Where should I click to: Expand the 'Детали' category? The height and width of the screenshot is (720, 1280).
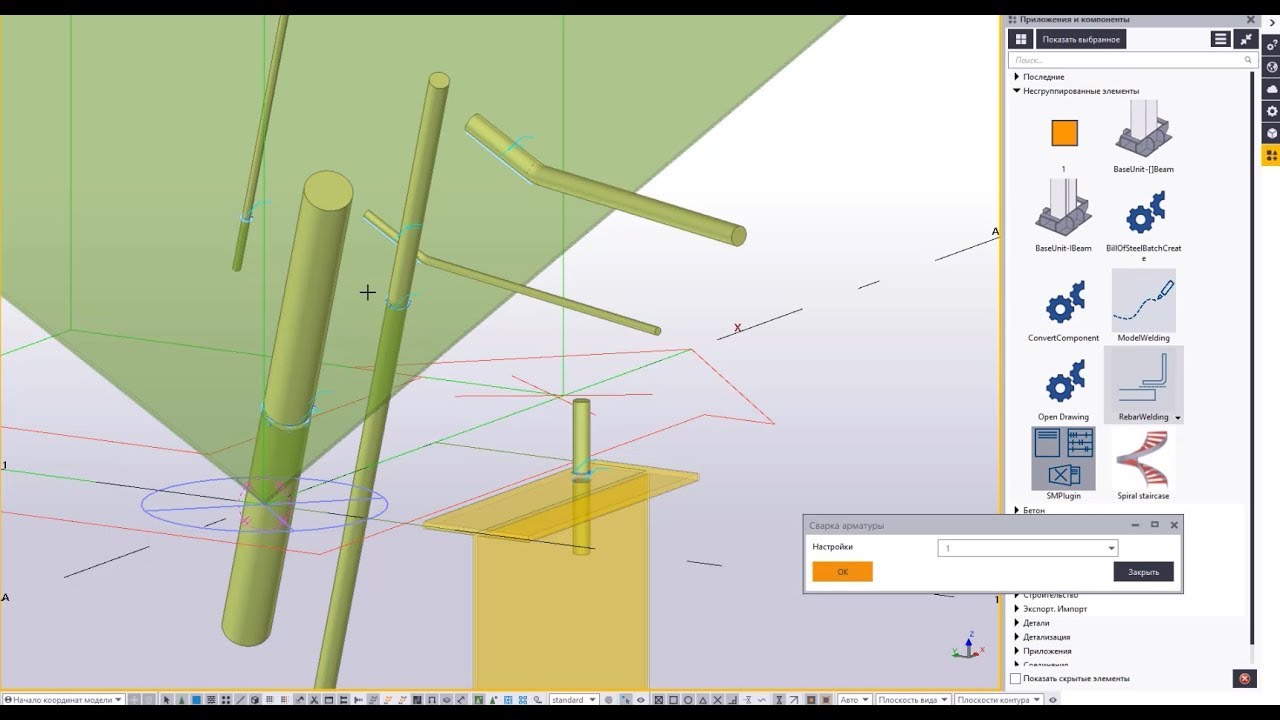(1017, 623)
